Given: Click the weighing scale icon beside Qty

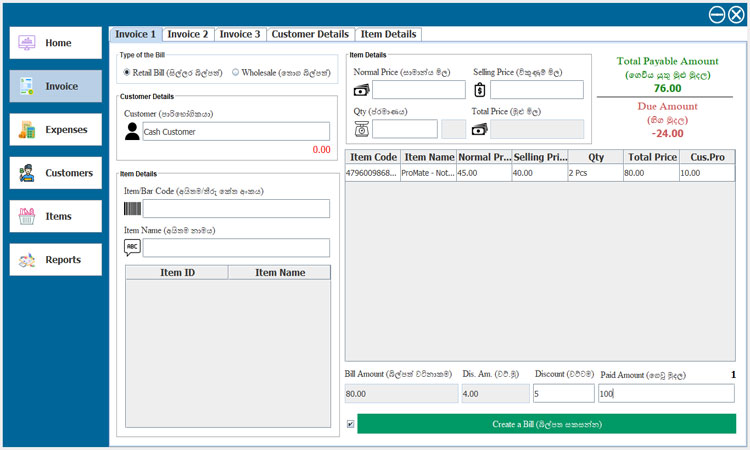Looking at the screenshot, I should coord(362,129).
